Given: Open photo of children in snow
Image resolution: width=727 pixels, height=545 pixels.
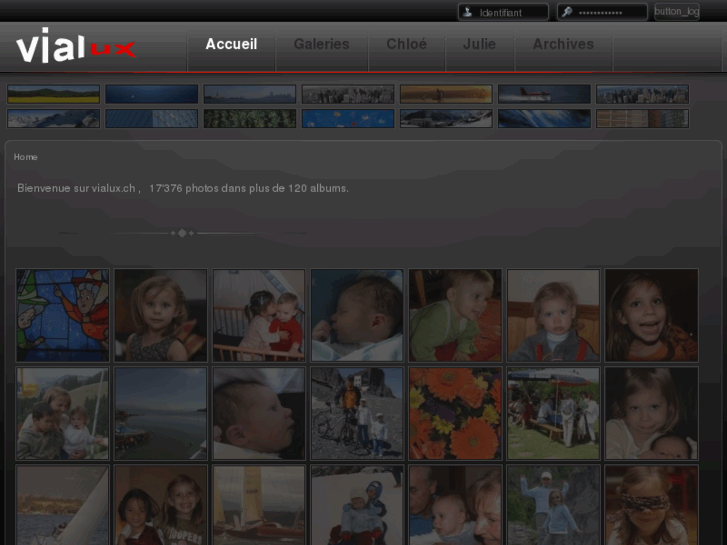Looking at the screenshot, I should pos(357,505).
